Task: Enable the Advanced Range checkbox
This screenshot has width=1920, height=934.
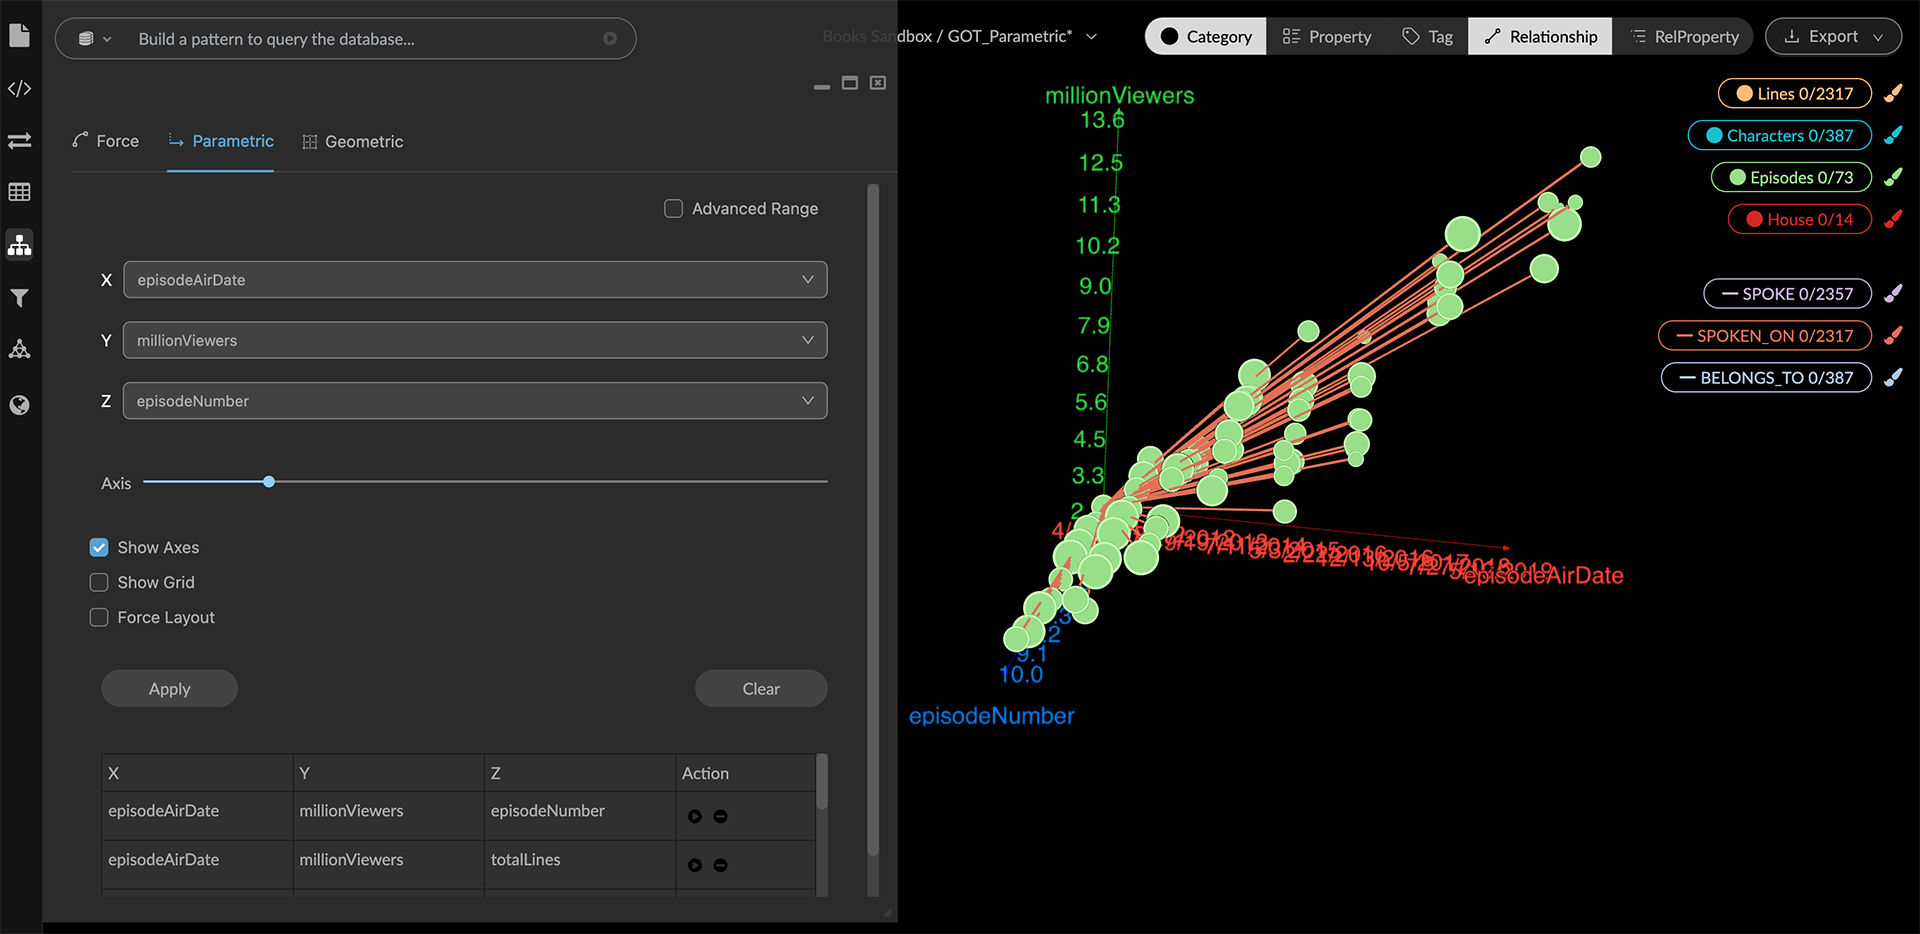Action: pos(674,209)
